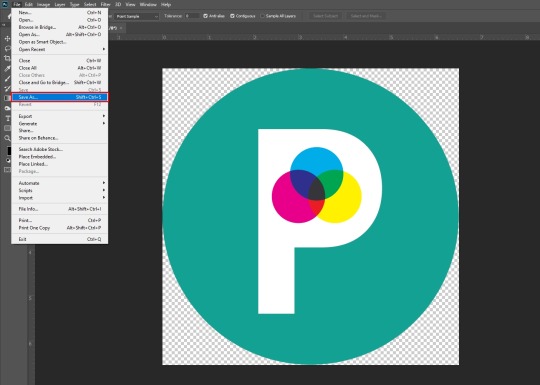540x385 pixels.
Task: Toggle the Contiguous checkbox
Action: pos(232,16)
